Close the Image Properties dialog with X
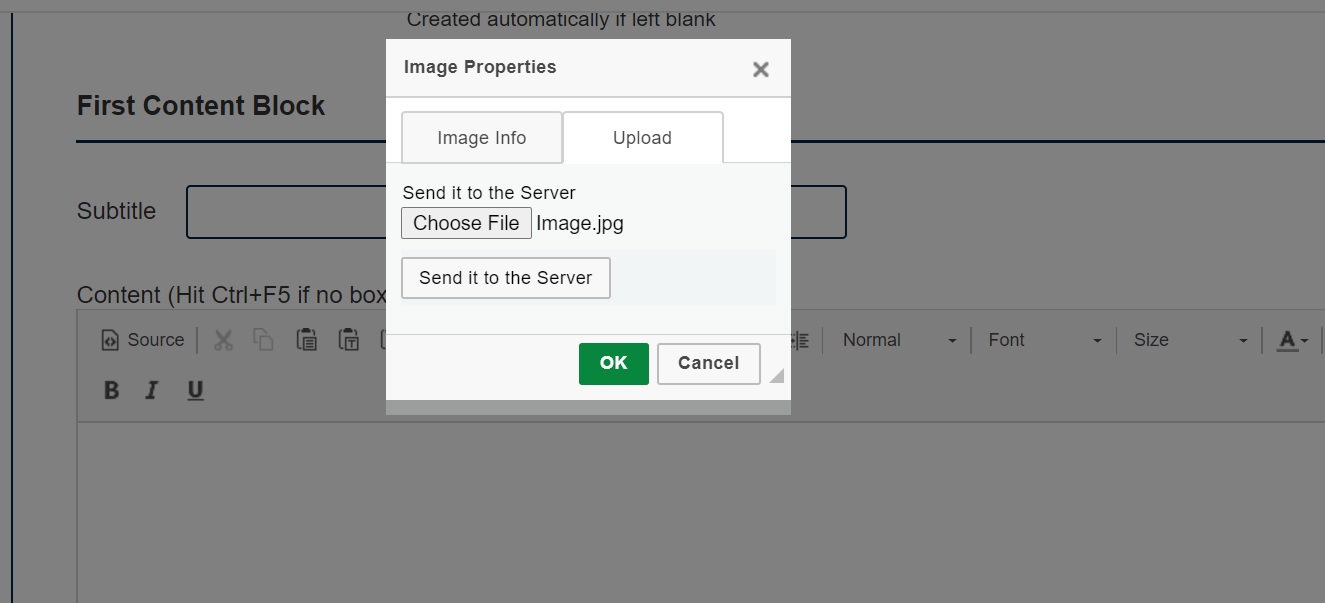The image size is (1325, 603). pyautogui.click(x=761, y=69)
